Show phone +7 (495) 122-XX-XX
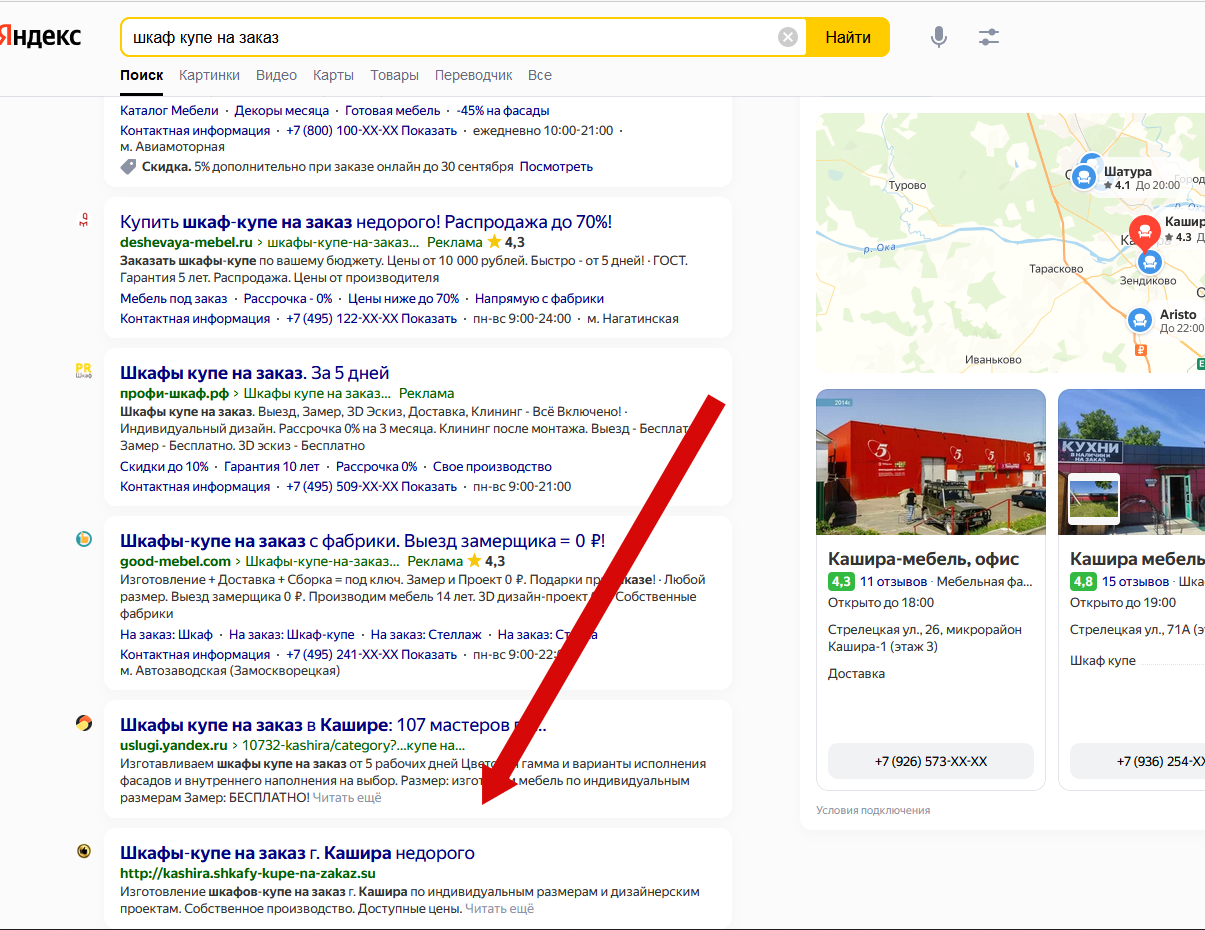This screenshot has height=930, width=1205. tap(371, 319)
